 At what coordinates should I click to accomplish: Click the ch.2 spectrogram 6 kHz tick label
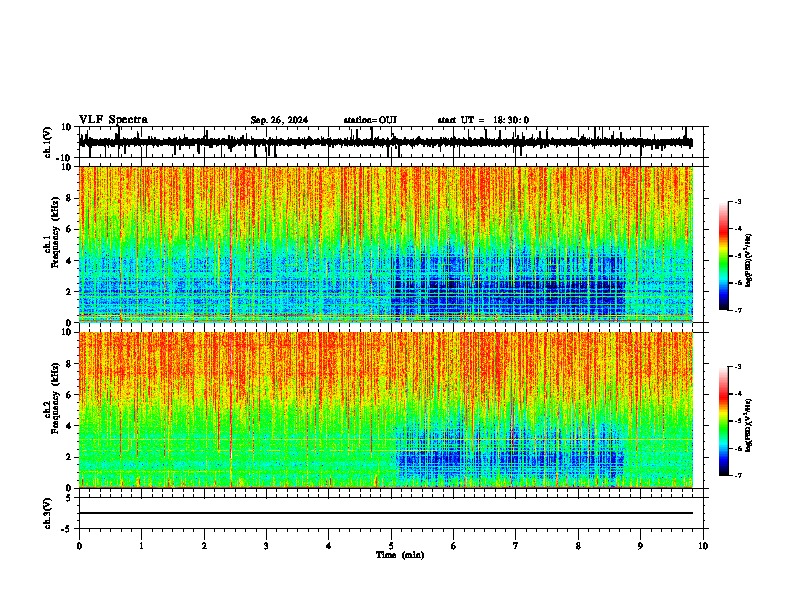[x=69, y=394]
